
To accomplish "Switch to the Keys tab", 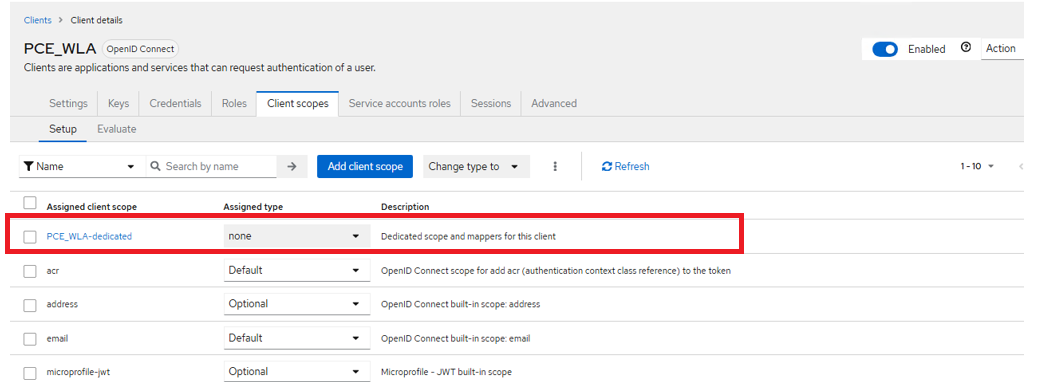I will [118, 103].
